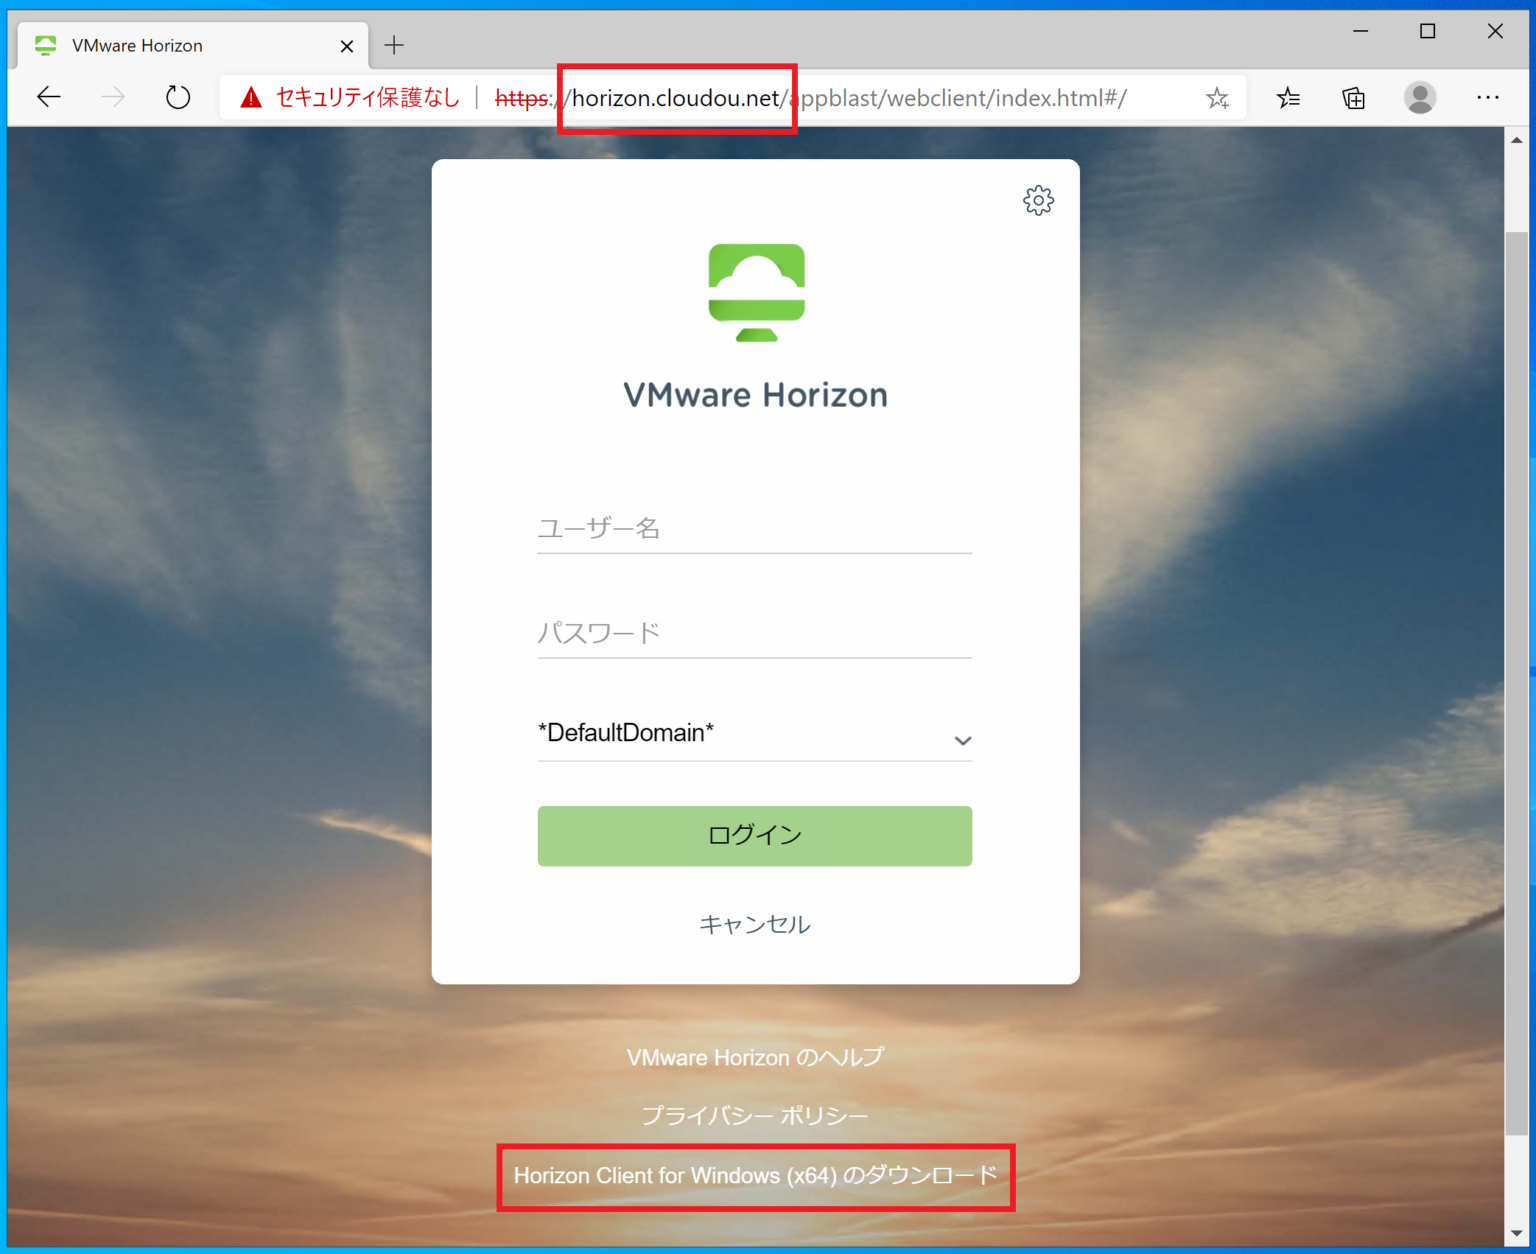Maximize the browser window
1536x1254 pixels.
[x=1428, y=32]
